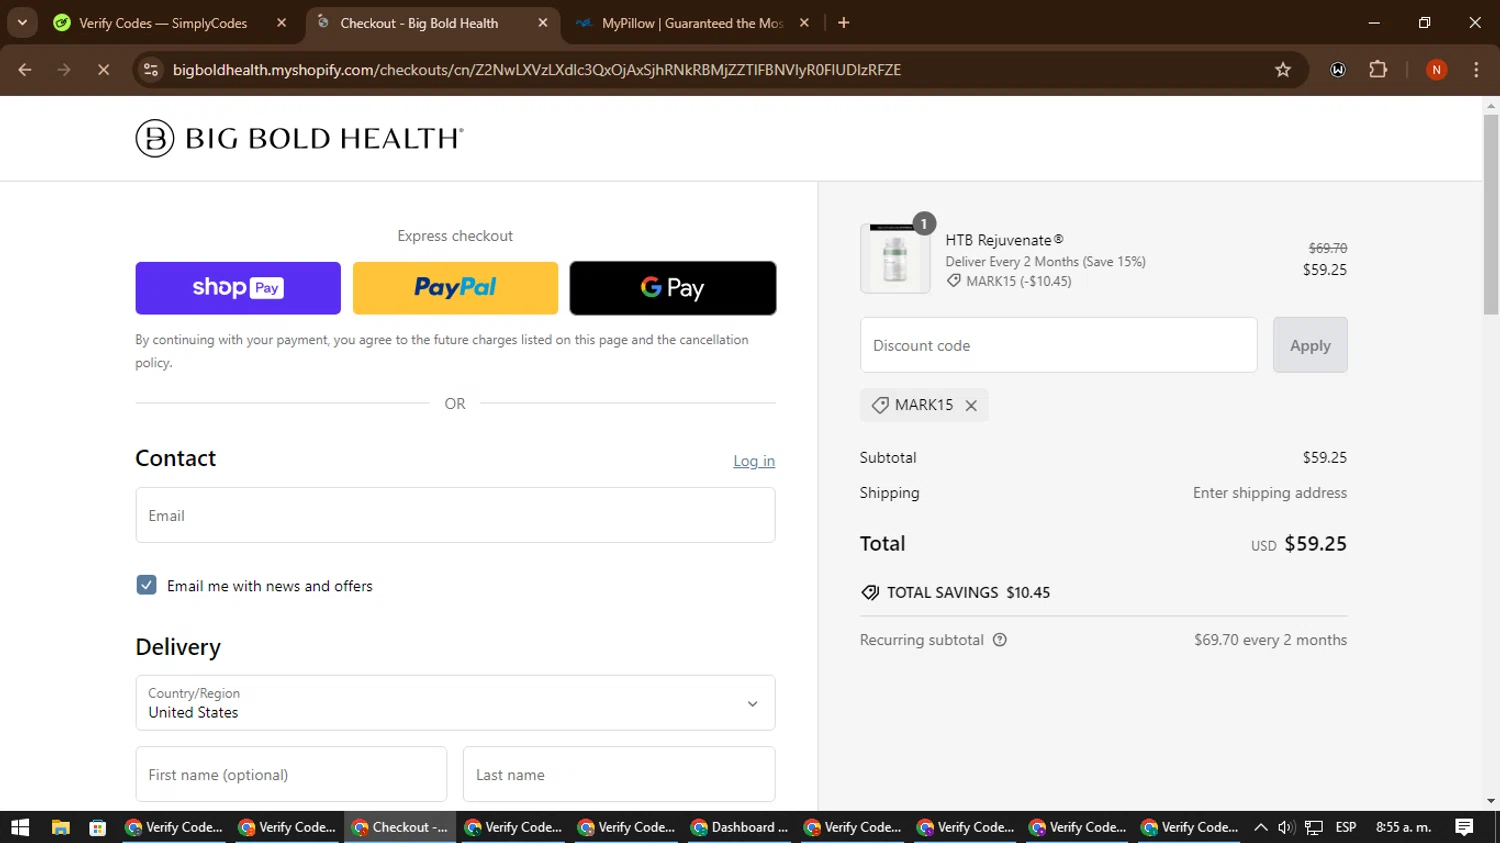Click the HTB Rejuvenate product thumbnail
This screenshot has width=1500, height=843.
click(x=895, y=258)
